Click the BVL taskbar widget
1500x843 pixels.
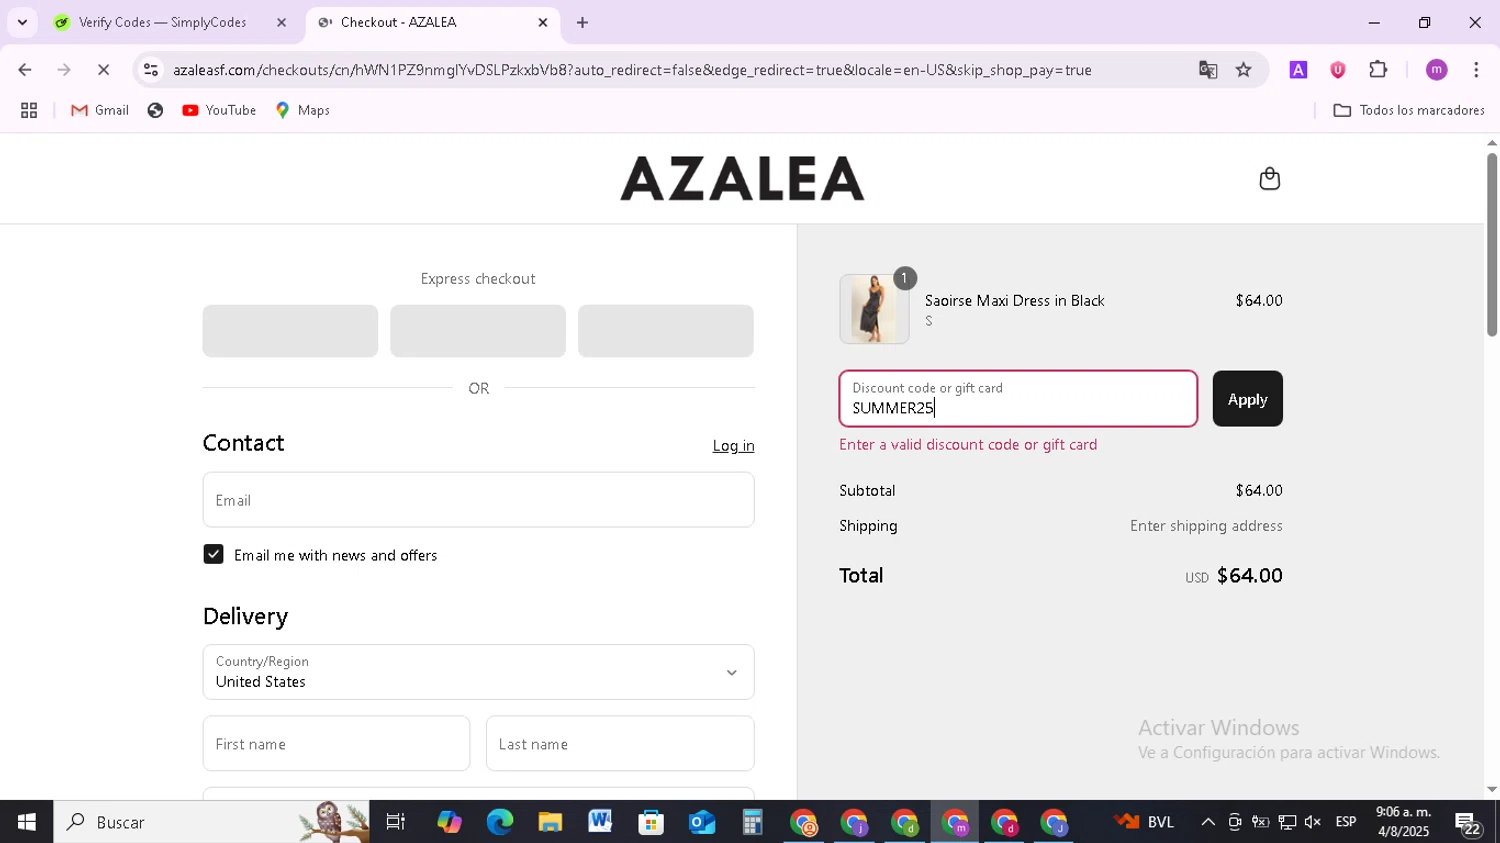[1144, 822]
